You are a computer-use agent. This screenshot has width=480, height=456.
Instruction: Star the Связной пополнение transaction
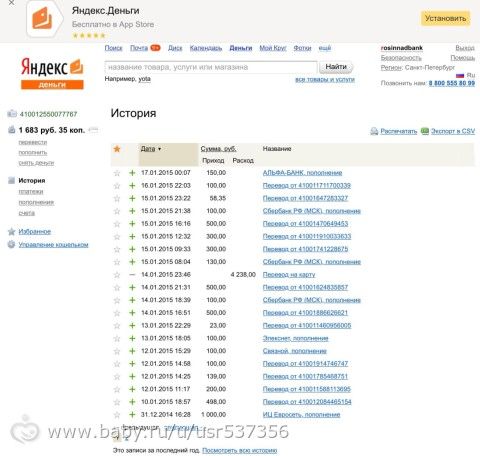[x=117, y=351]
